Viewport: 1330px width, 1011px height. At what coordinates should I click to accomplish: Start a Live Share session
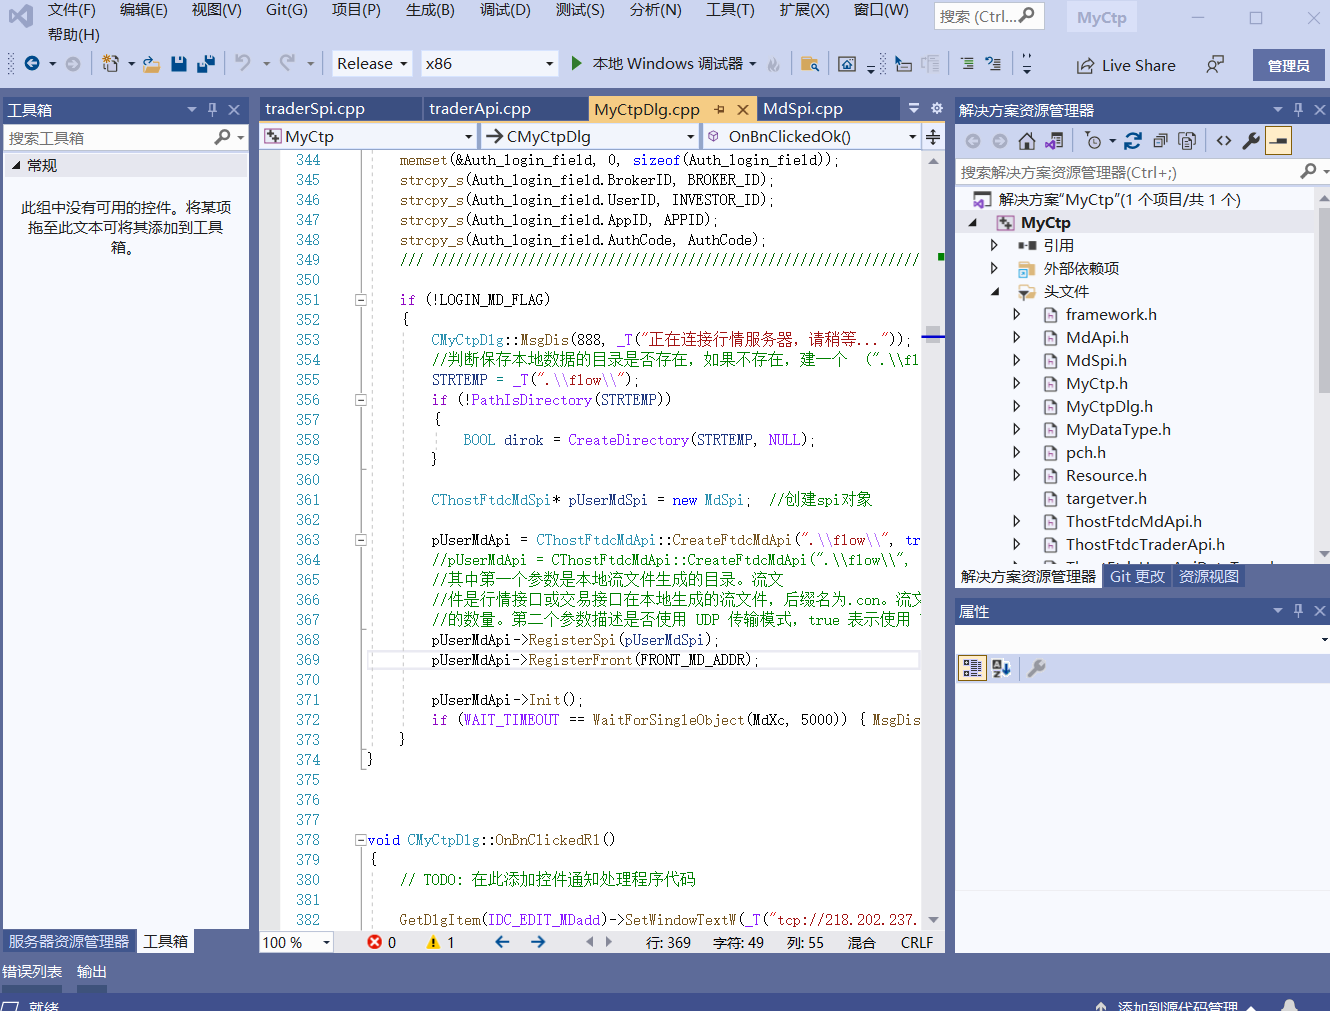tap(1126, 64)
